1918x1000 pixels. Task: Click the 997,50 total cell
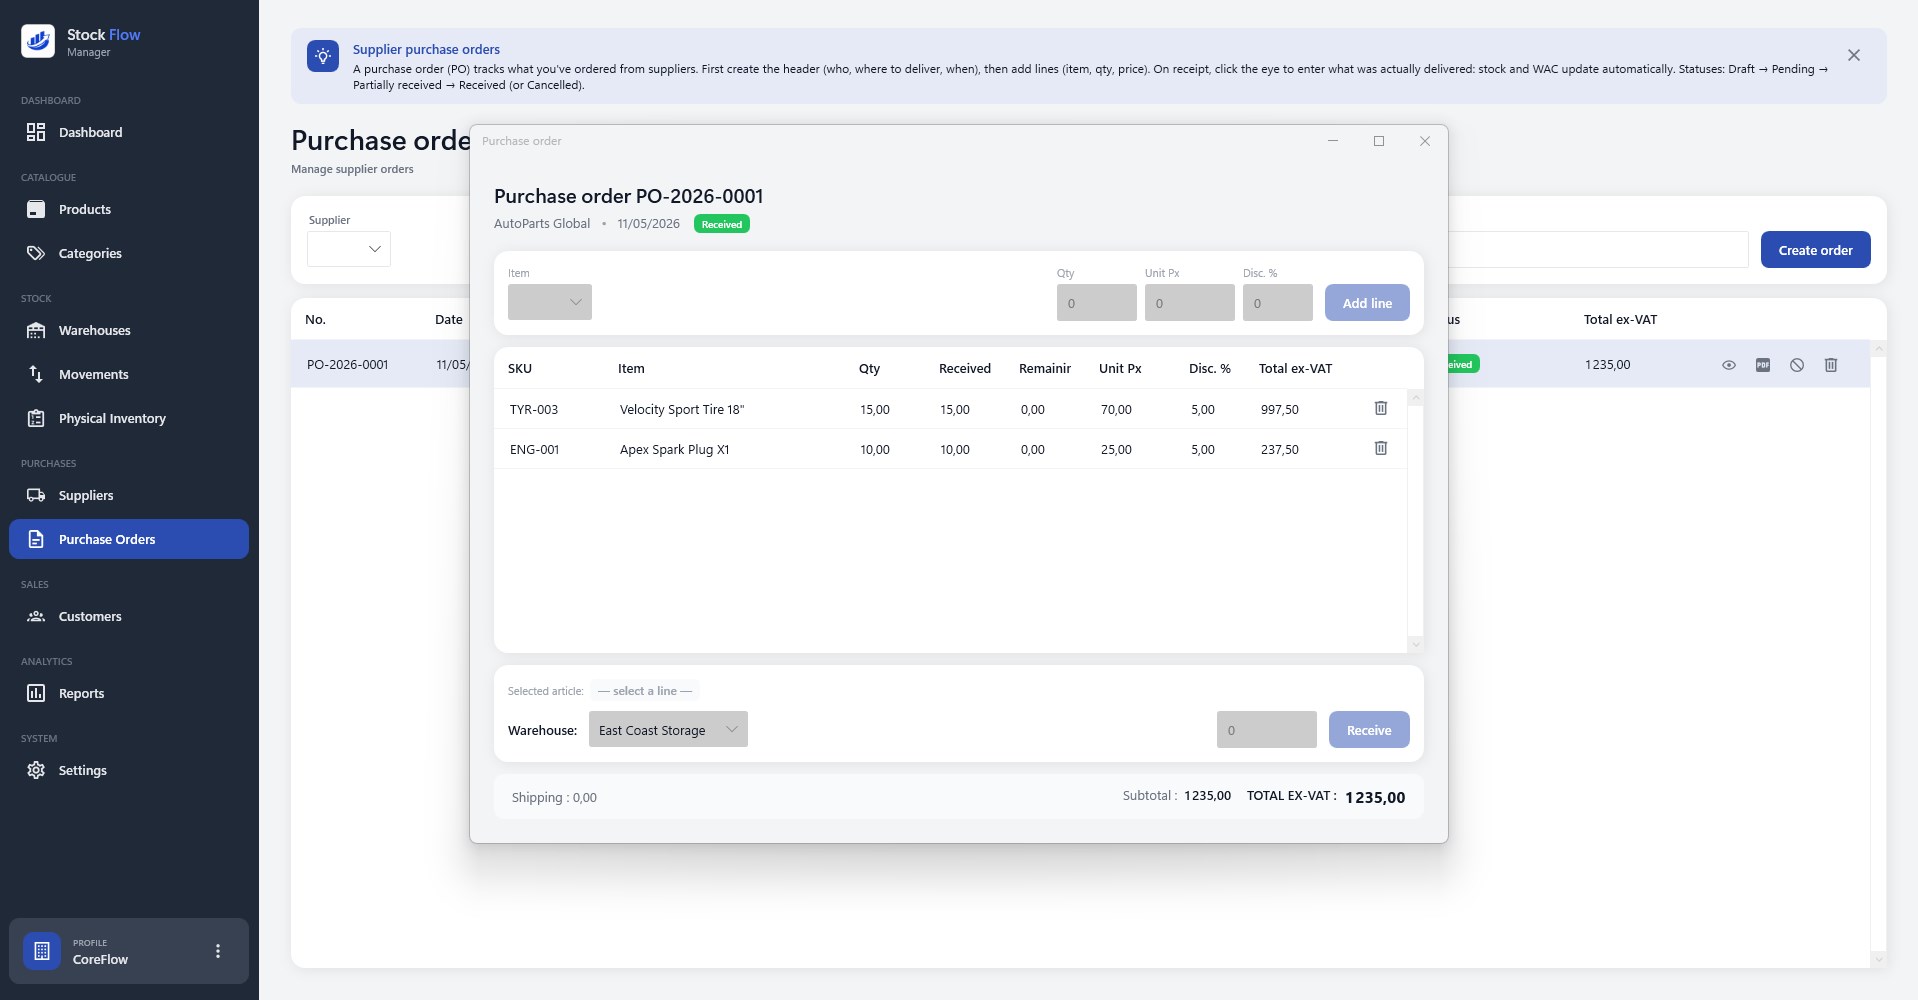tap(1280, 409)
